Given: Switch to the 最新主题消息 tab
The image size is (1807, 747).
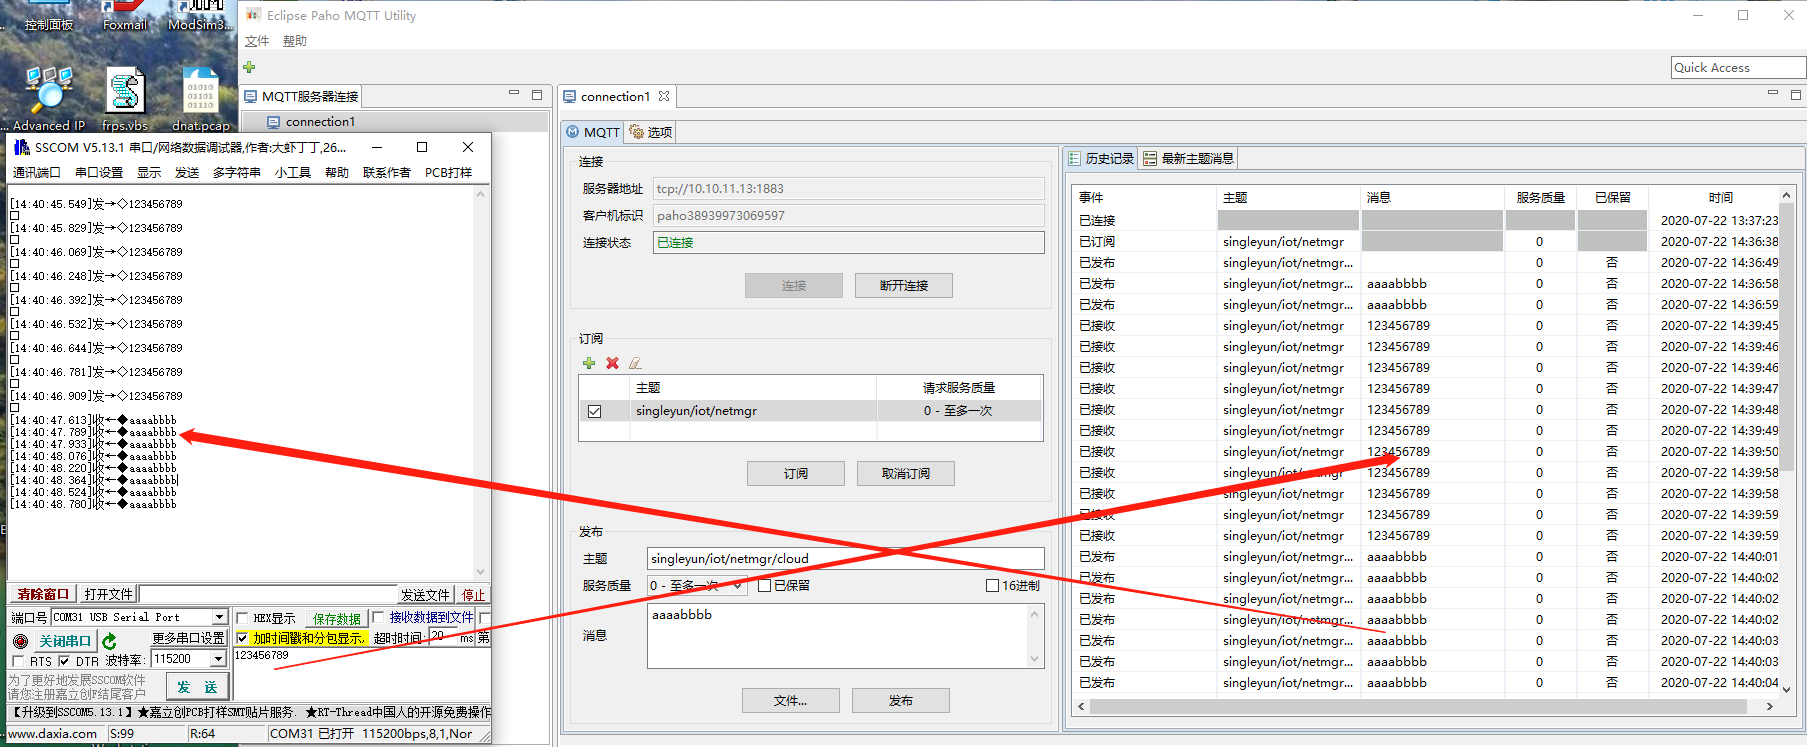Looking at the screenshot, I should tap(1189, 158).
